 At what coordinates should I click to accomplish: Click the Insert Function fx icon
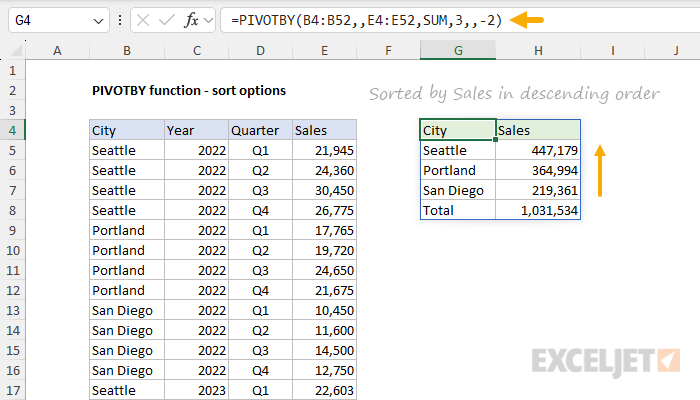pyautogui.click(x=191, y=20)
